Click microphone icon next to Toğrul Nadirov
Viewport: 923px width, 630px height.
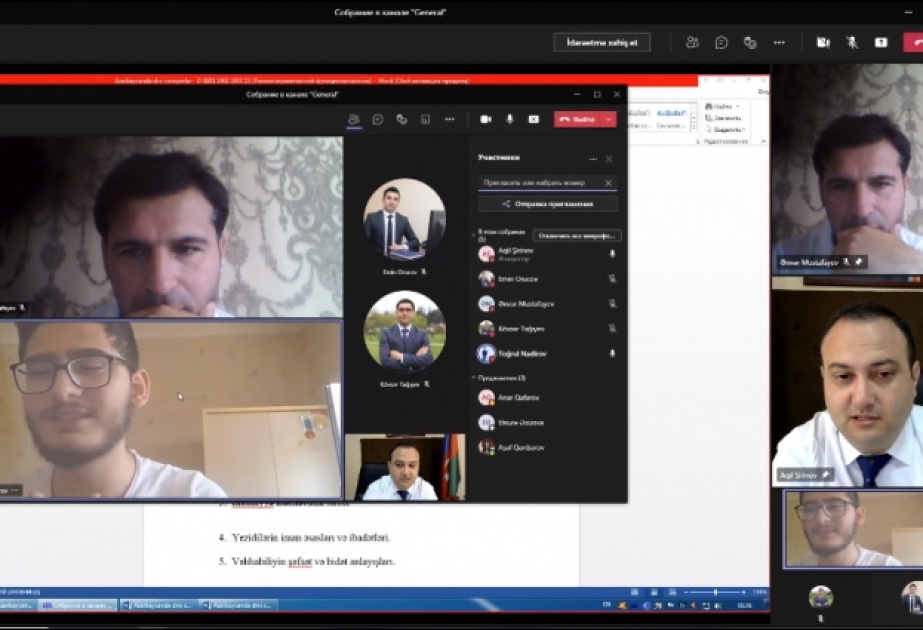pyautogui.click(x=612, y=354)
